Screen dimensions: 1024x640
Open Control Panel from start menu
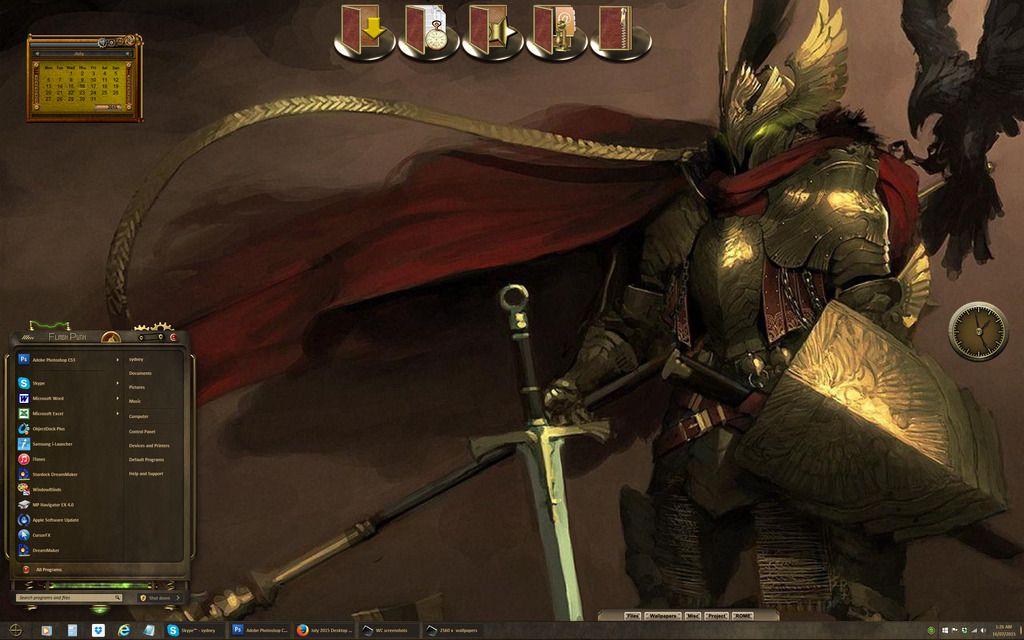142,432
